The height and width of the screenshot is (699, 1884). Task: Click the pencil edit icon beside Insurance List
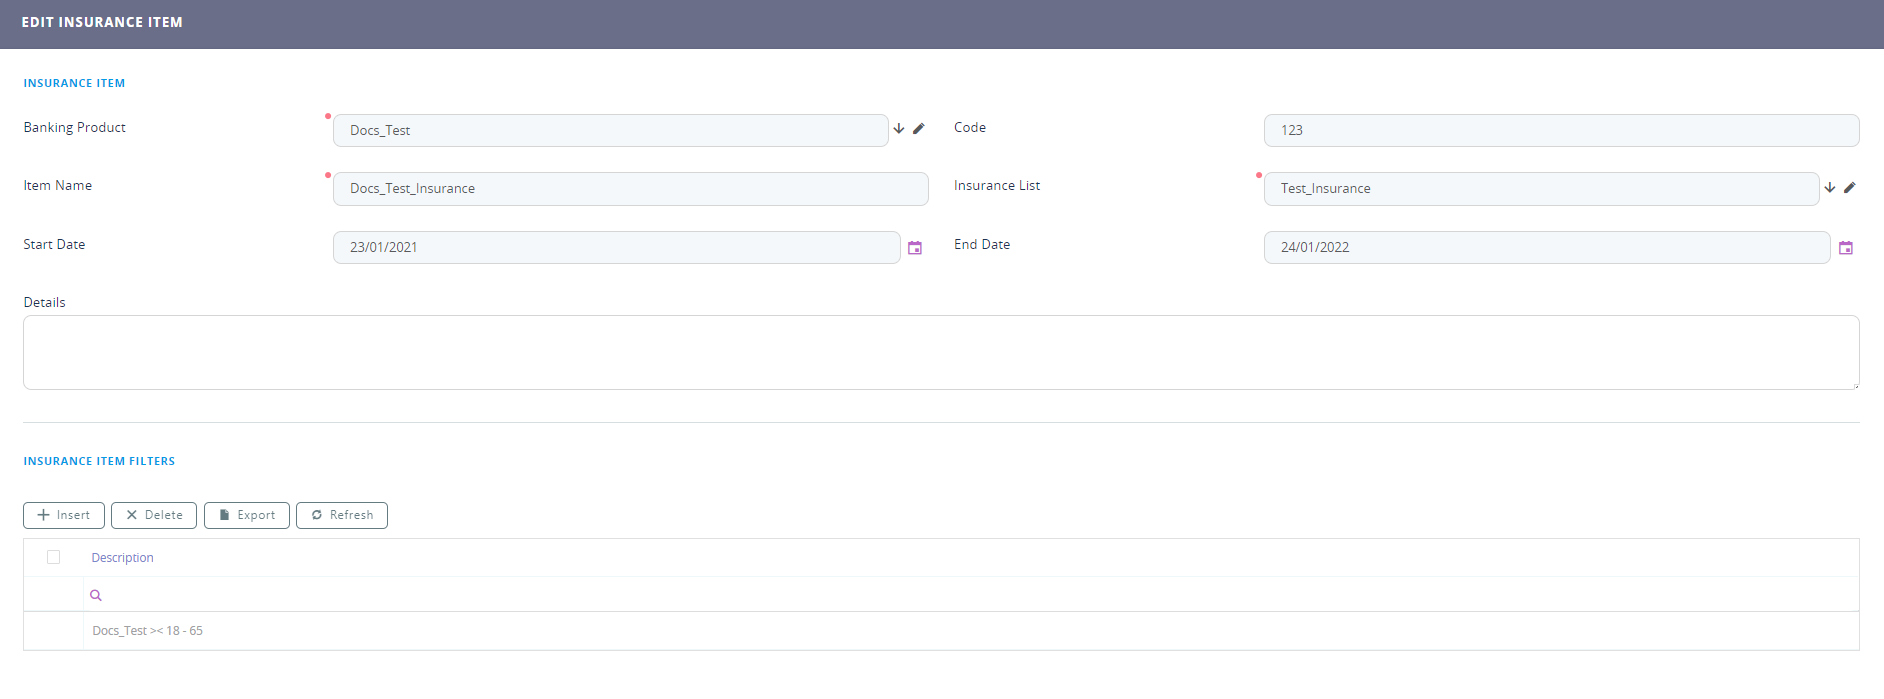tap(1850, 188)
